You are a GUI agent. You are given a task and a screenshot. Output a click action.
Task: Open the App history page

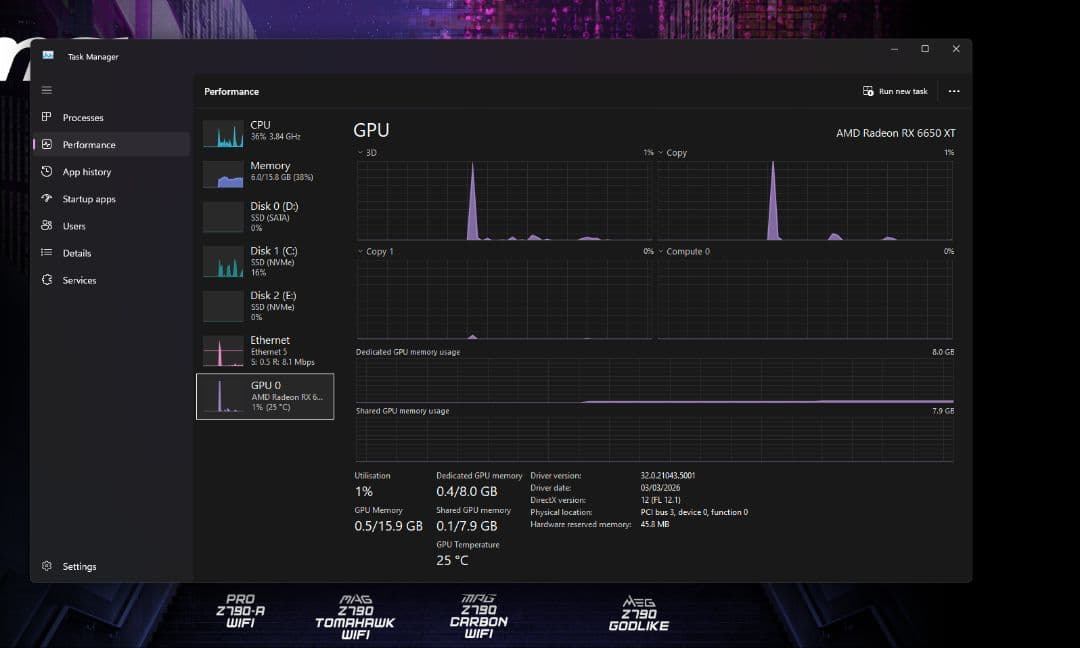click(111, 171)
